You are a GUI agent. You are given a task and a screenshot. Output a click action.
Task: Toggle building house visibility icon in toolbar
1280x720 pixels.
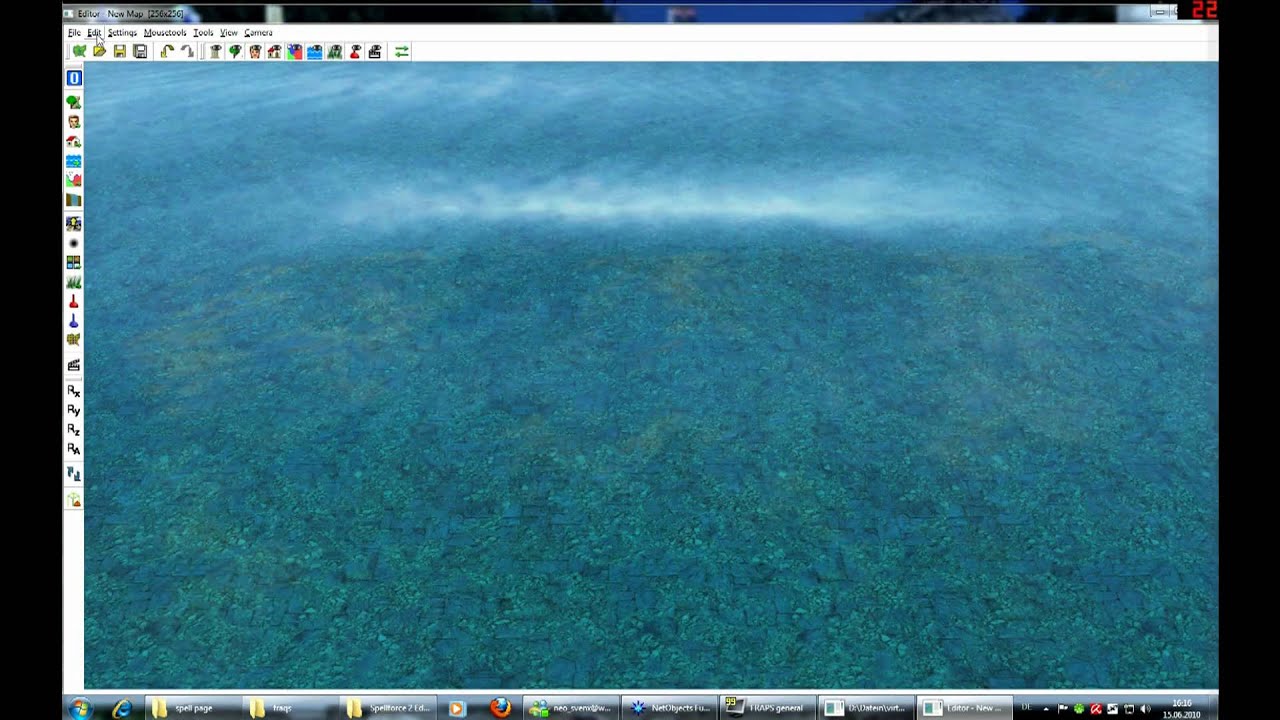[x=274, y=51]
